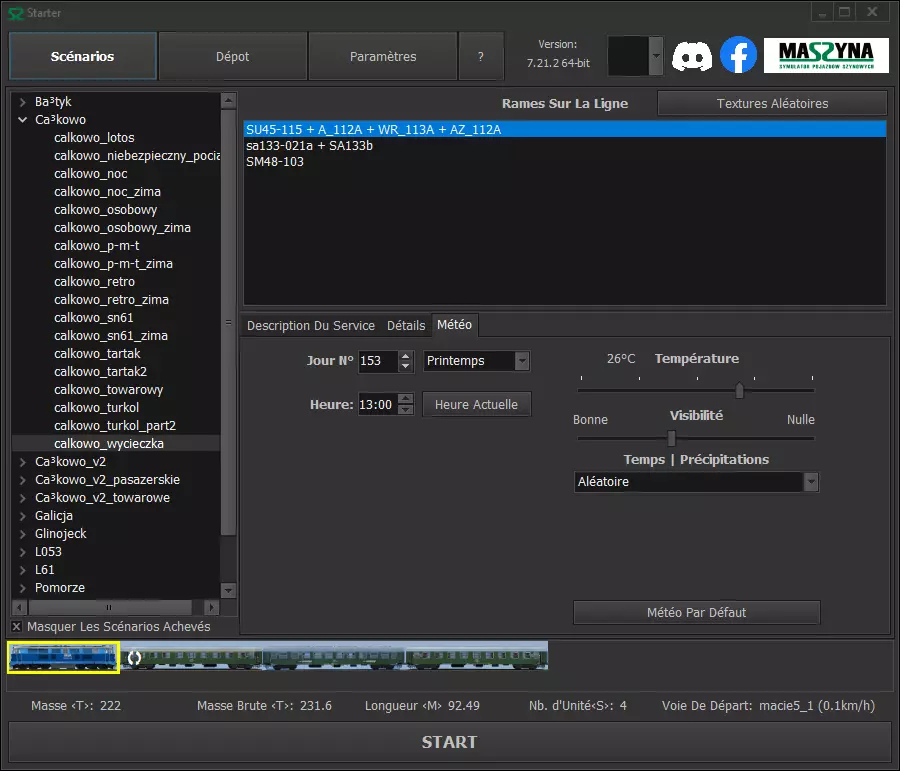Viewport: 900px width, 771px height.
Task: Open the Printemps season dropdown
Action: (476, 361)
